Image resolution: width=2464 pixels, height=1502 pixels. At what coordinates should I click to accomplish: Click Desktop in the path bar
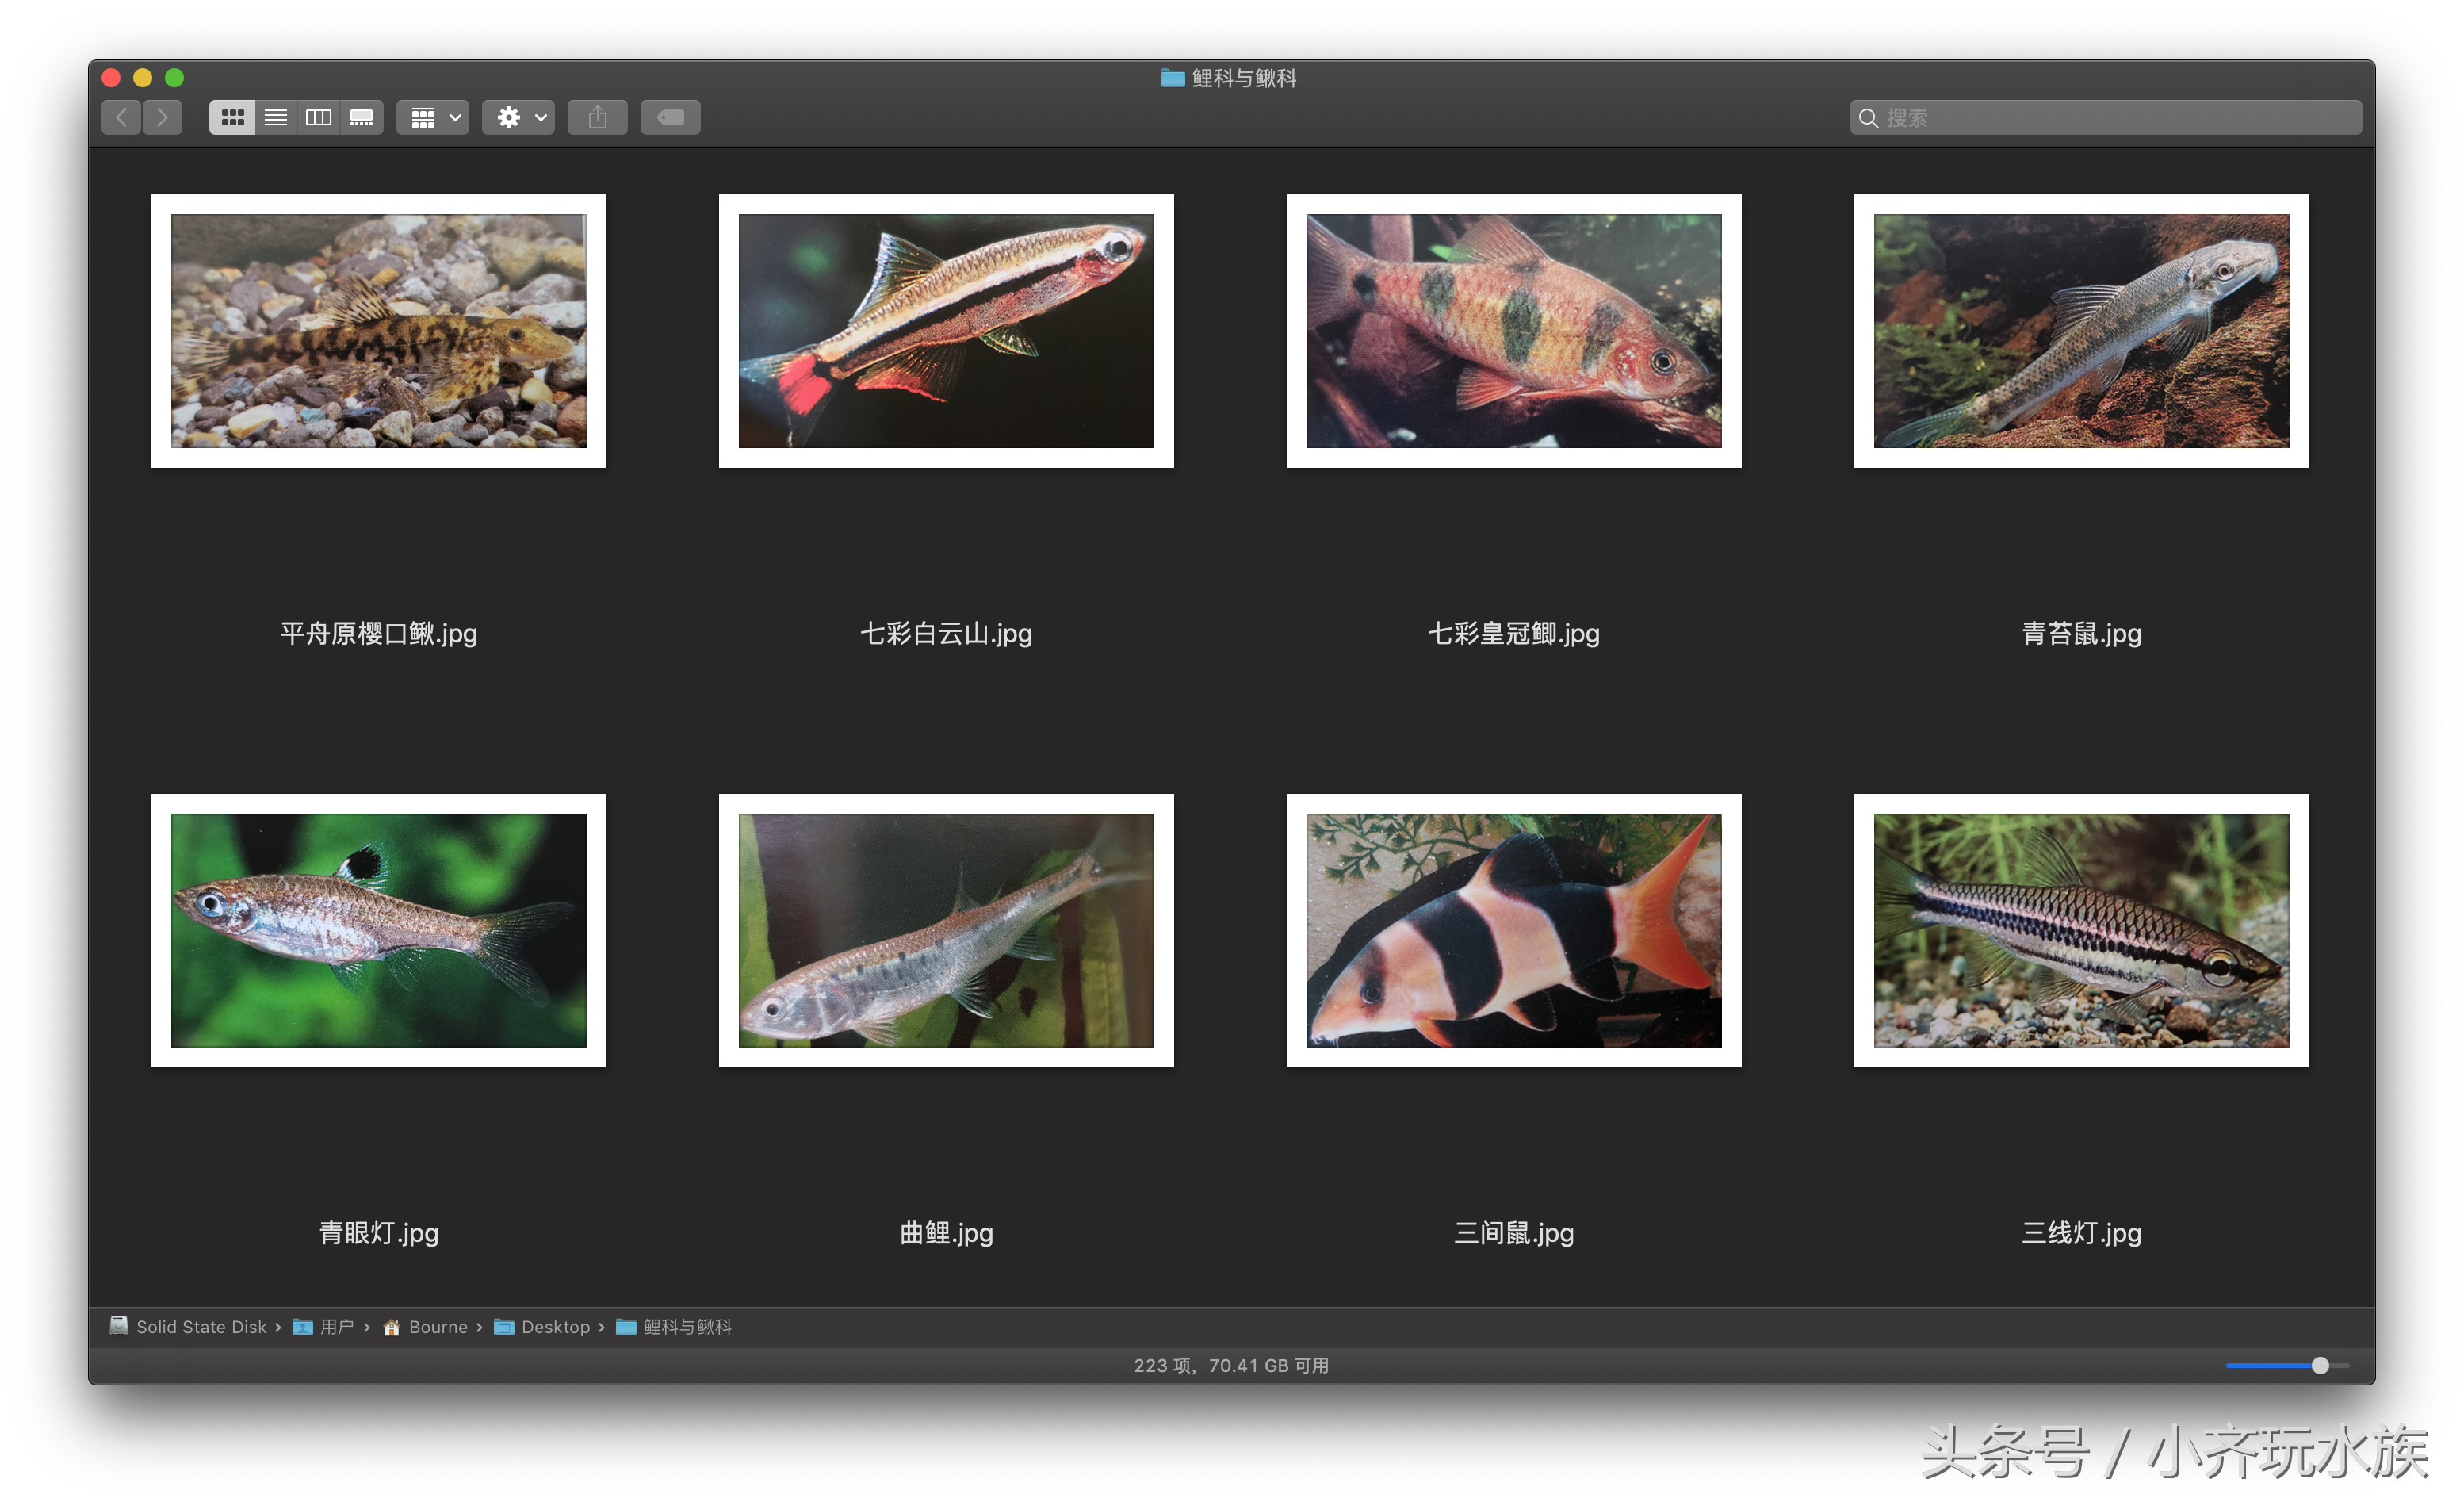click(542, 1327)
